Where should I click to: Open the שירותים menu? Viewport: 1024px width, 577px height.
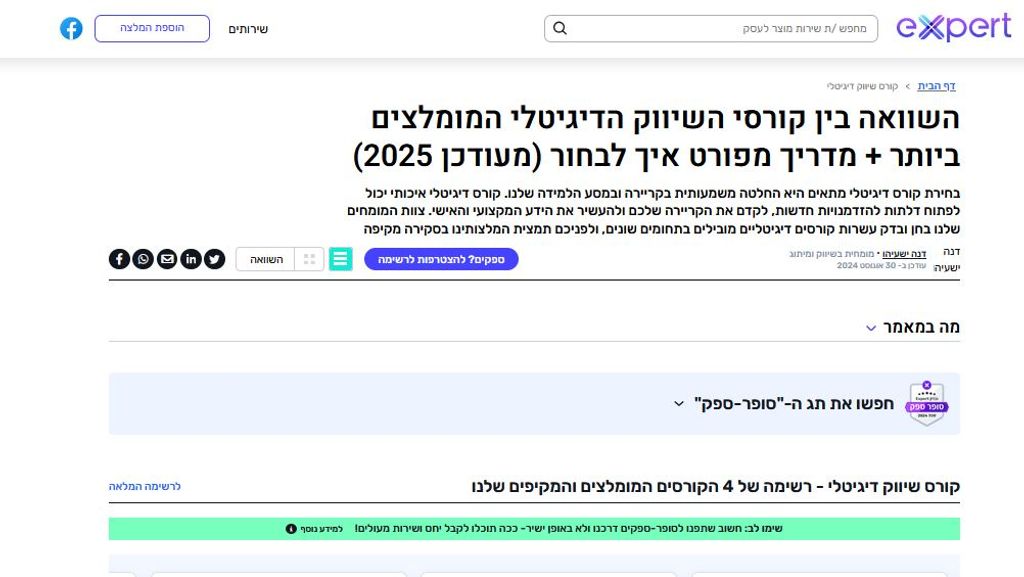pyautogui.click(x=248, y=29)
